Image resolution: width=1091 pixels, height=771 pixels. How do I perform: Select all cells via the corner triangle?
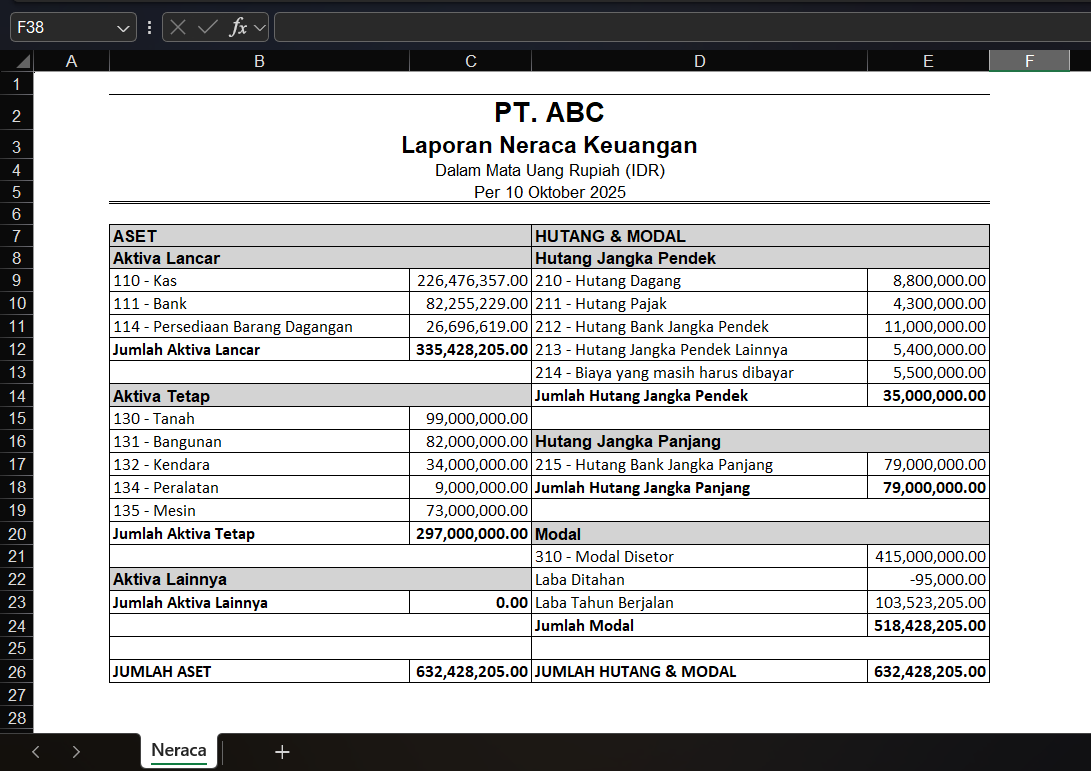[x=21, y=60]
